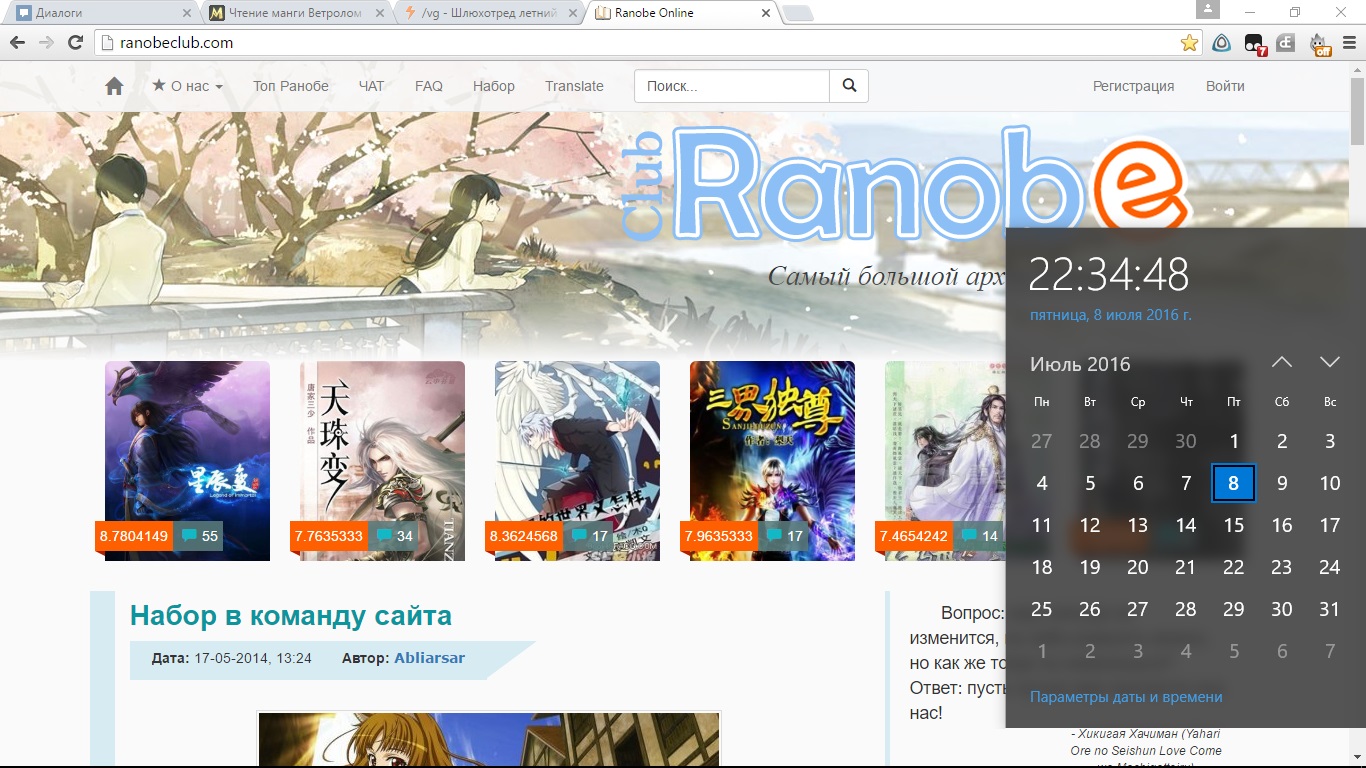Close the Диалоги tab

click(187, 13)
